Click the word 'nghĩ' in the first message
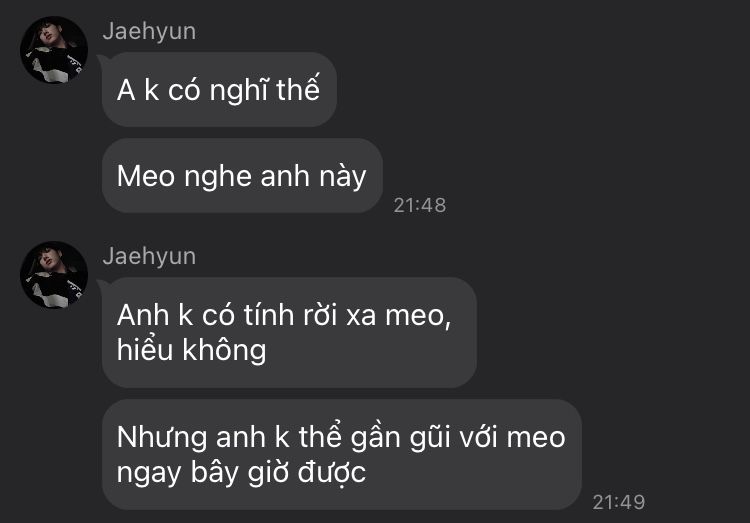The image size is (750, 523). point(237,91)
